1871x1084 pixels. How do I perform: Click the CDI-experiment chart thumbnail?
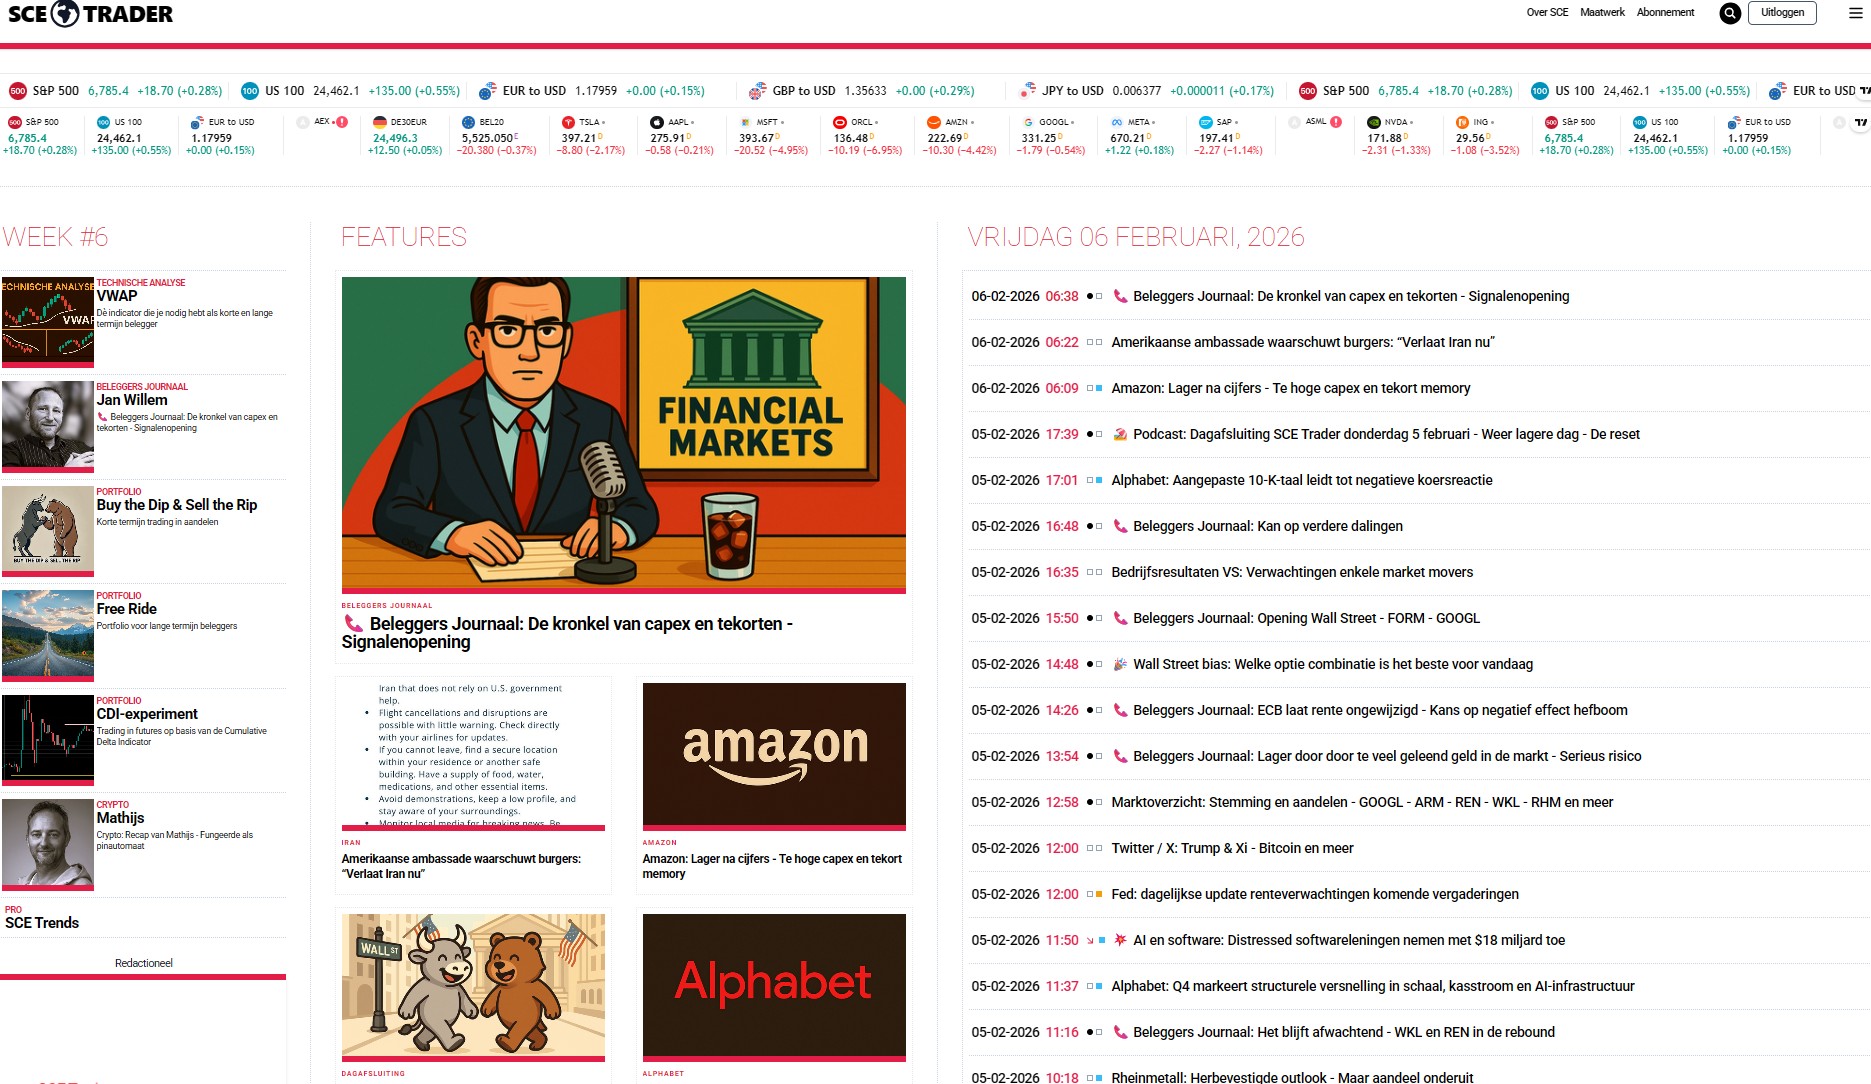(x=48, y=740)
